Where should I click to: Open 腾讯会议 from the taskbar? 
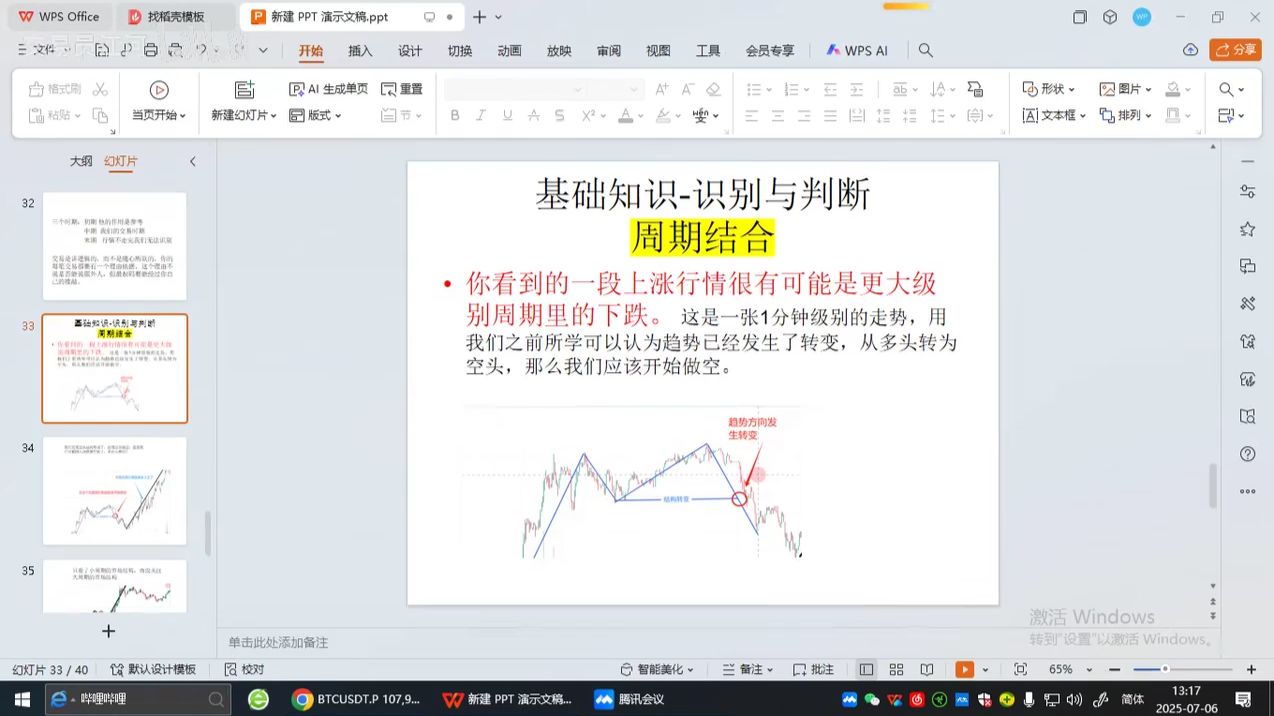click(630, 699)
